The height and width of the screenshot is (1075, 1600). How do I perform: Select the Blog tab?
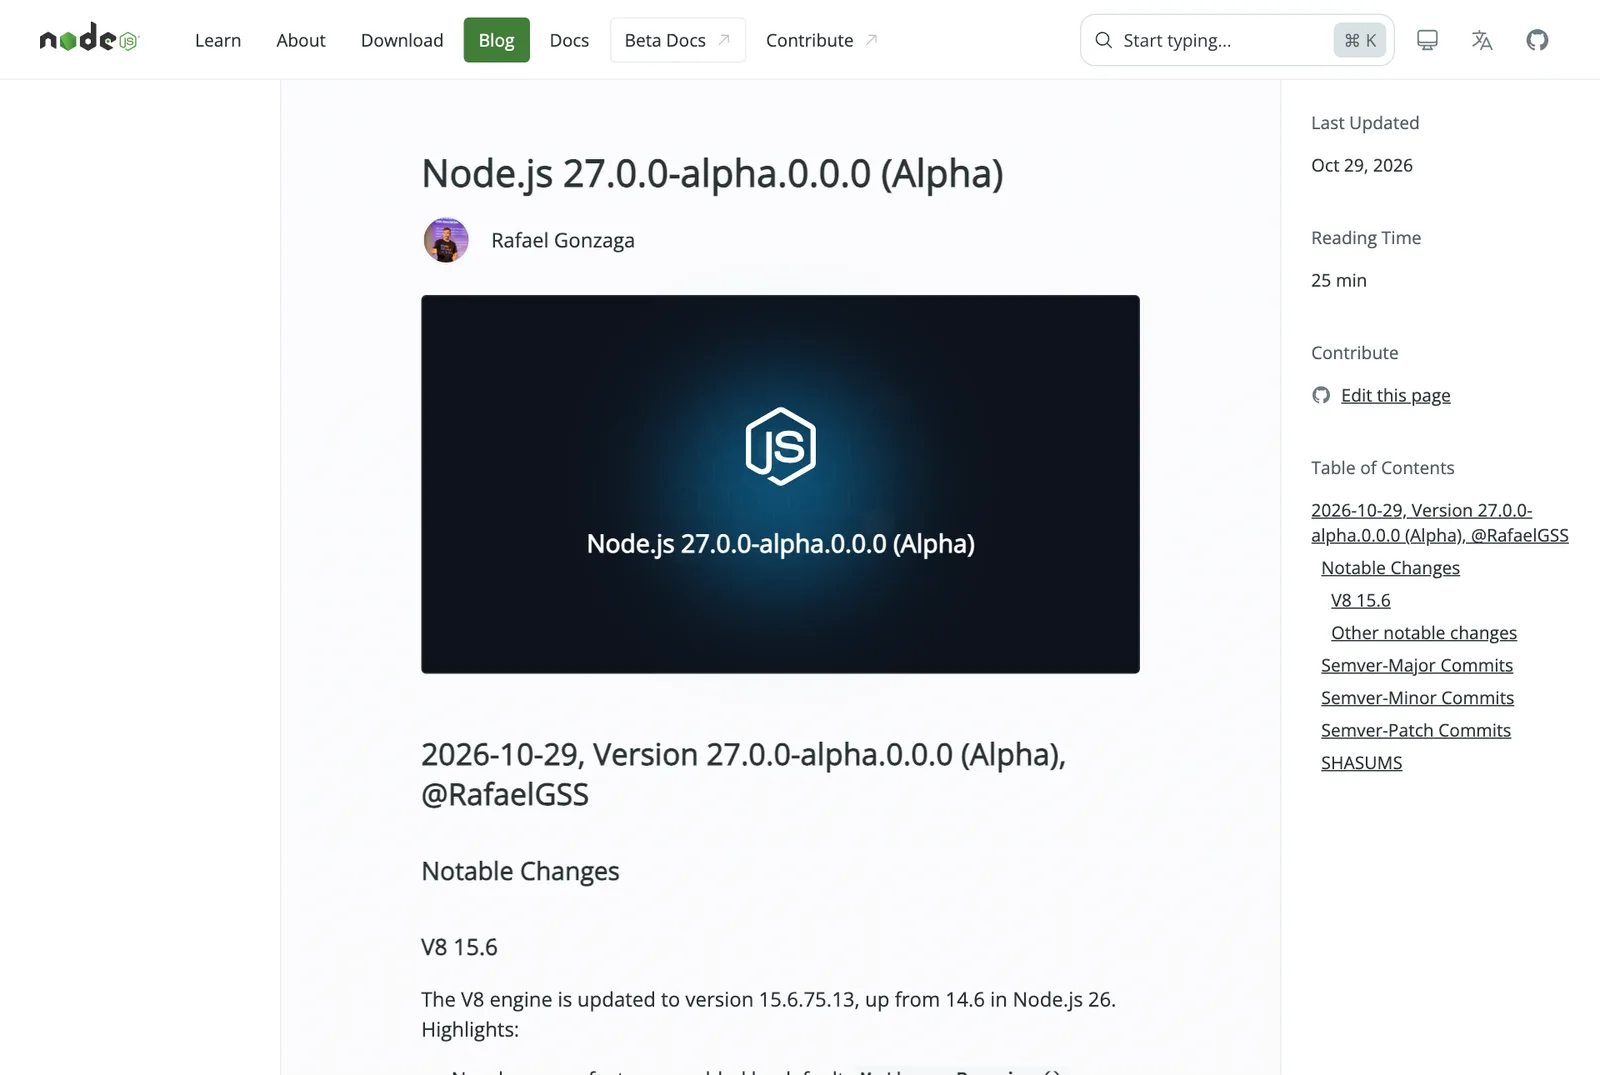click(x=496, y=40)
